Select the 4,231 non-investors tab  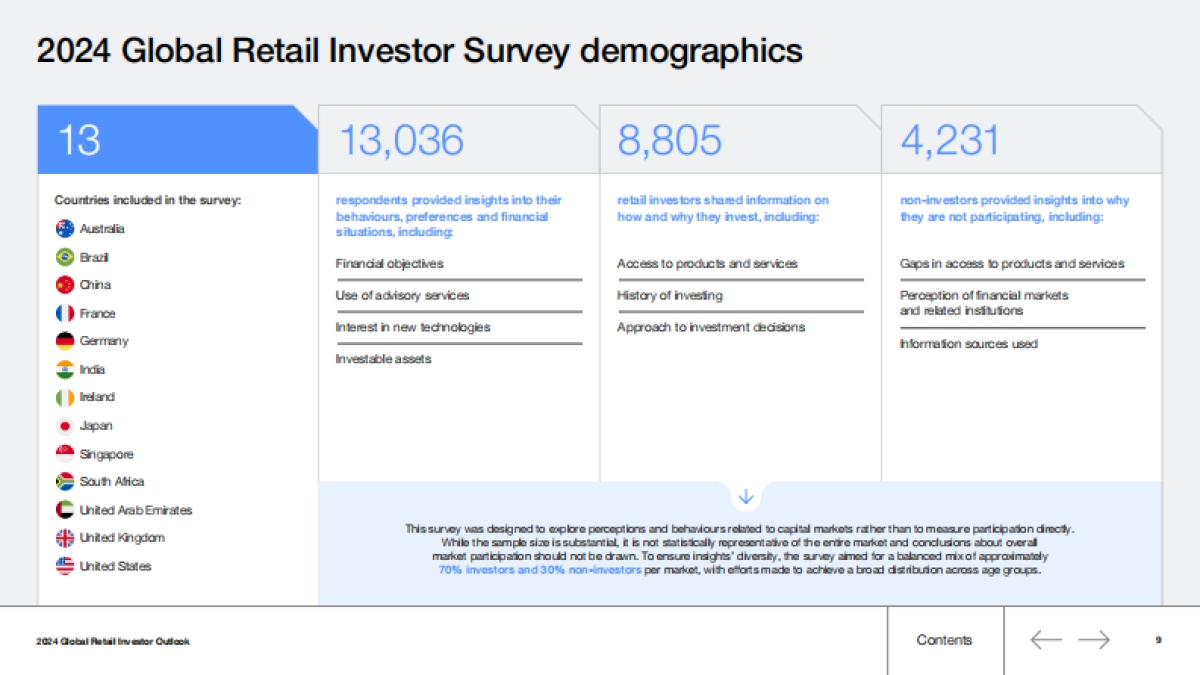click(1021, 140)
